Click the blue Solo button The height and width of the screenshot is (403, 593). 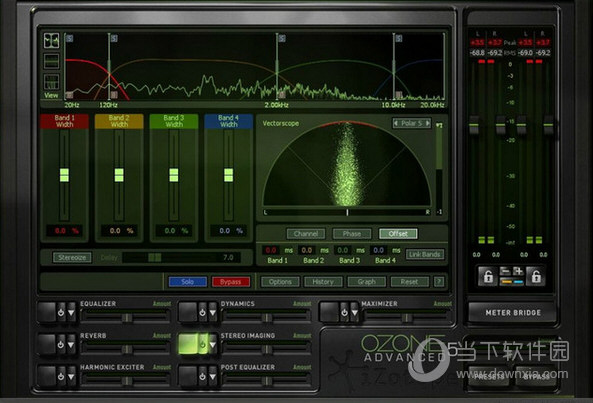tap(188, 282)
